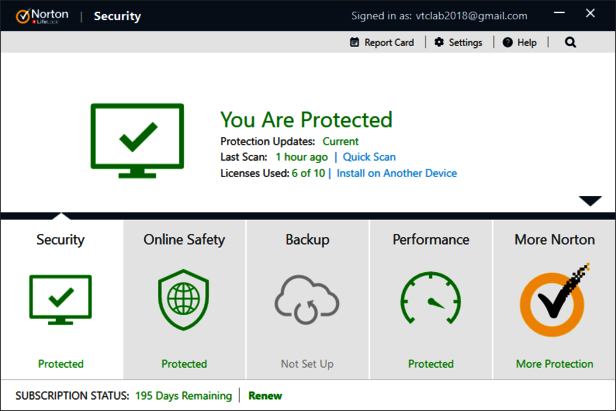The image size is (616, 411).
Task: Click the More Norton checkmark logo
Action: point(554,301)
